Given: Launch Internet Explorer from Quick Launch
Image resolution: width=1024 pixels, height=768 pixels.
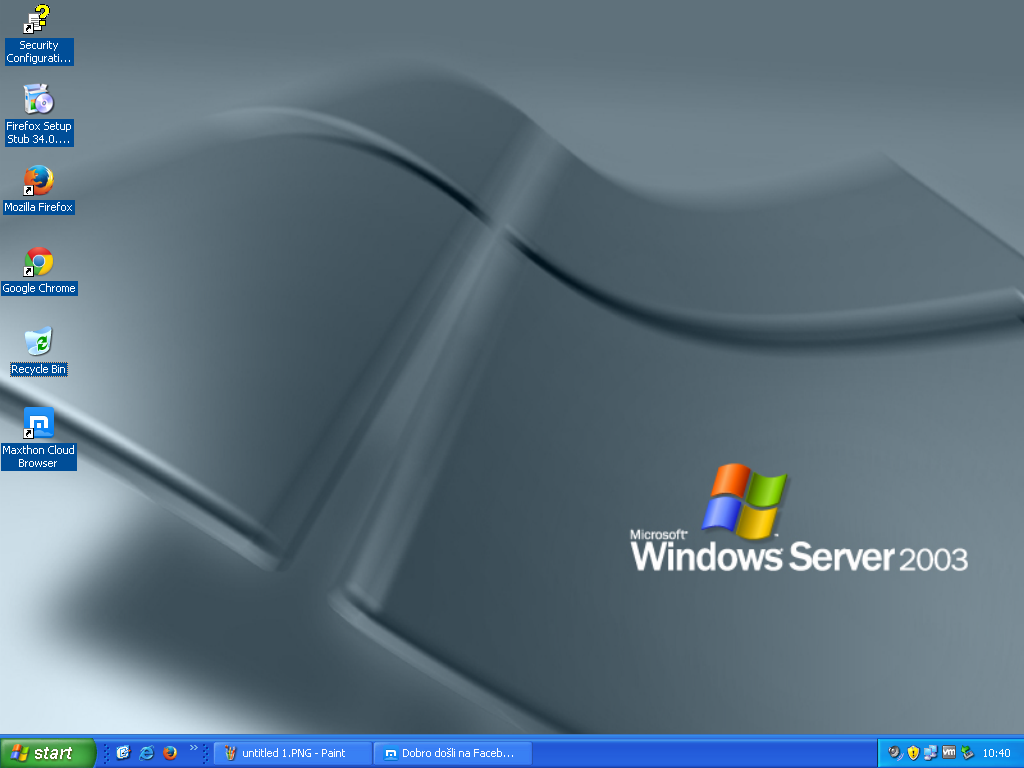Looking at the screenshot, I should [x=146, y=753].
